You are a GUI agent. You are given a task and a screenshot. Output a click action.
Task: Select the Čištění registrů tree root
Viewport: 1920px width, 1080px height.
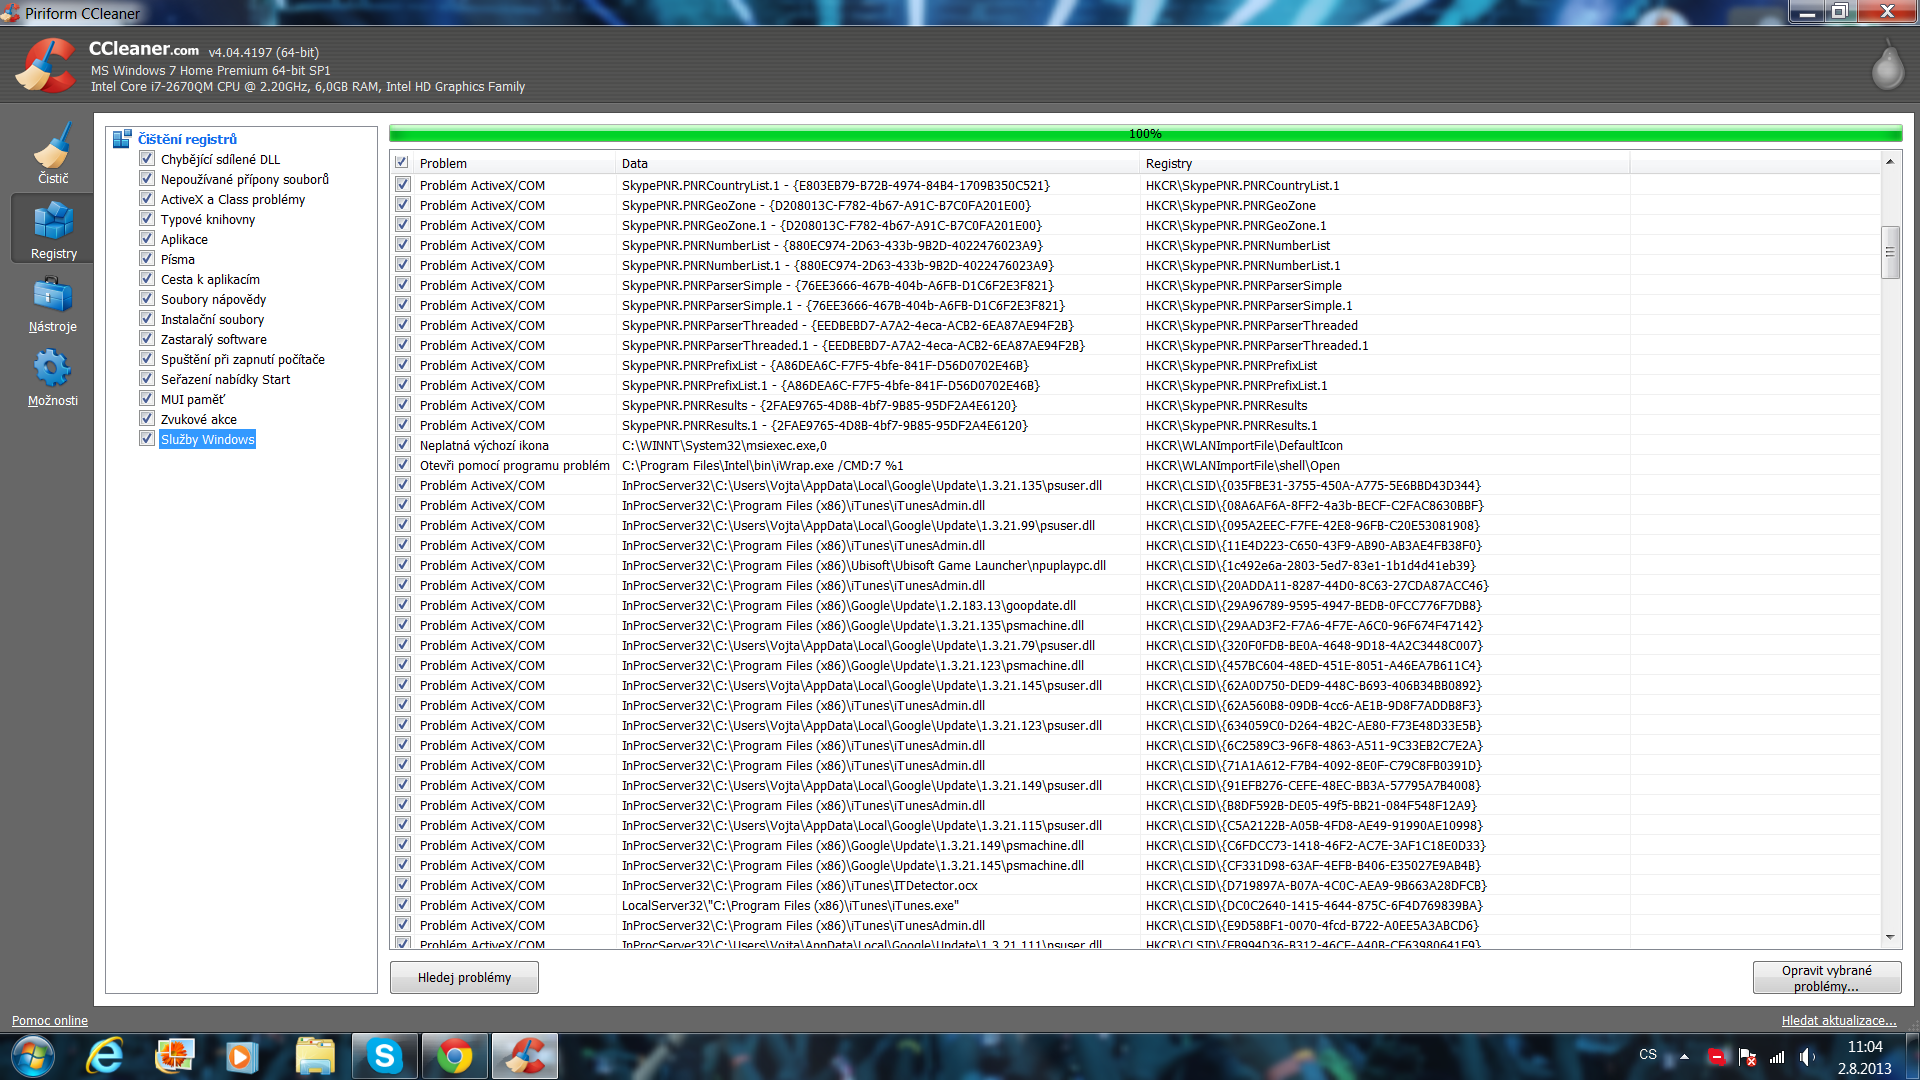[x=187, y=139]
